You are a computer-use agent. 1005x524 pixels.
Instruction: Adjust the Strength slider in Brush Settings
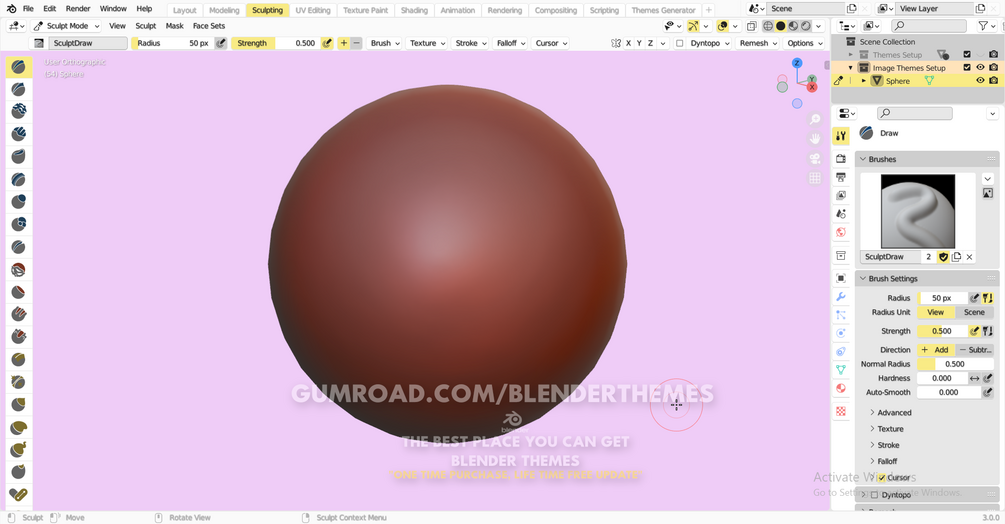click(x=942, y=331)
